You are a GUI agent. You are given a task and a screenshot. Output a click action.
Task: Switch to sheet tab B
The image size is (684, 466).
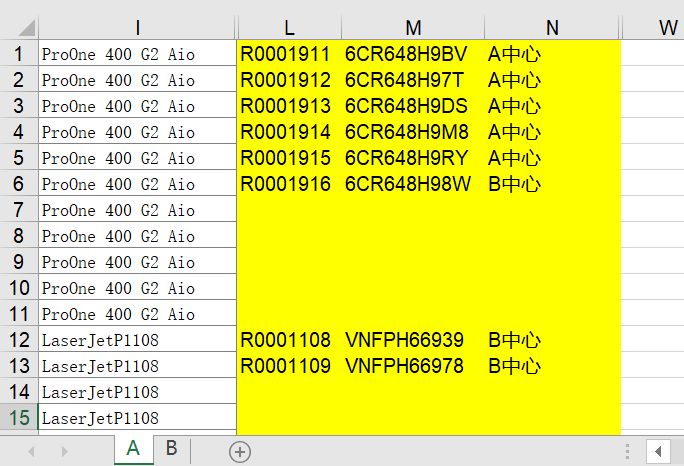172,449
